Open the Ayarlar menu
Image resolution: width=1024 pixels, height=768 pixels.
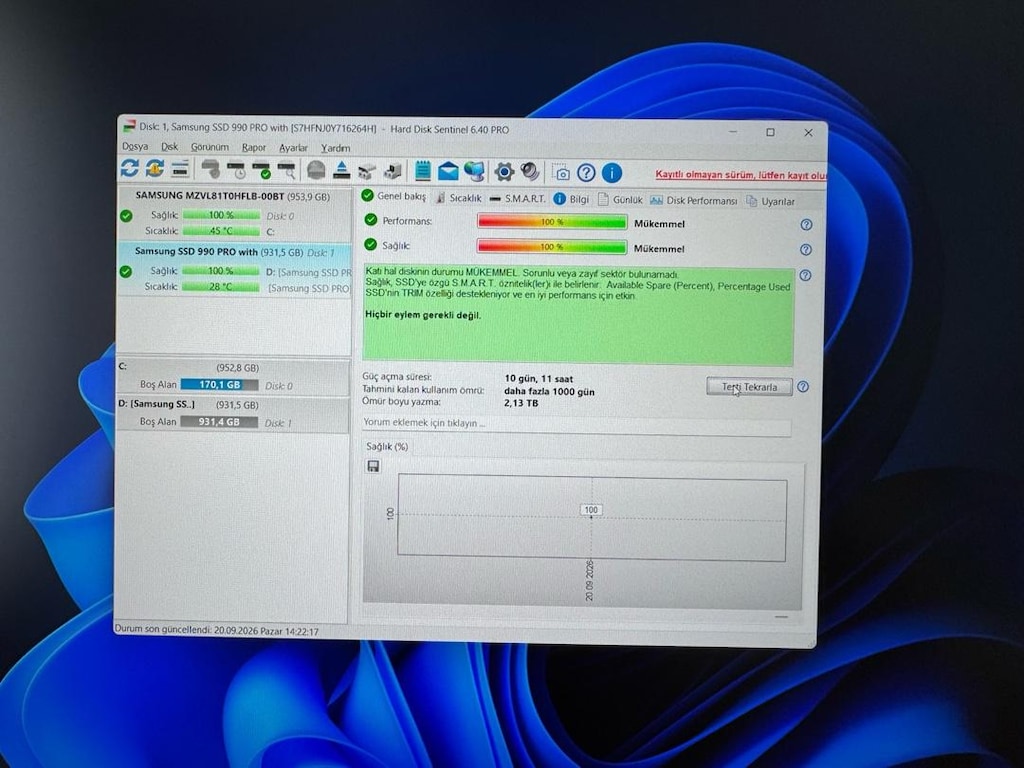pyautogui.click(x=293, y=148)
